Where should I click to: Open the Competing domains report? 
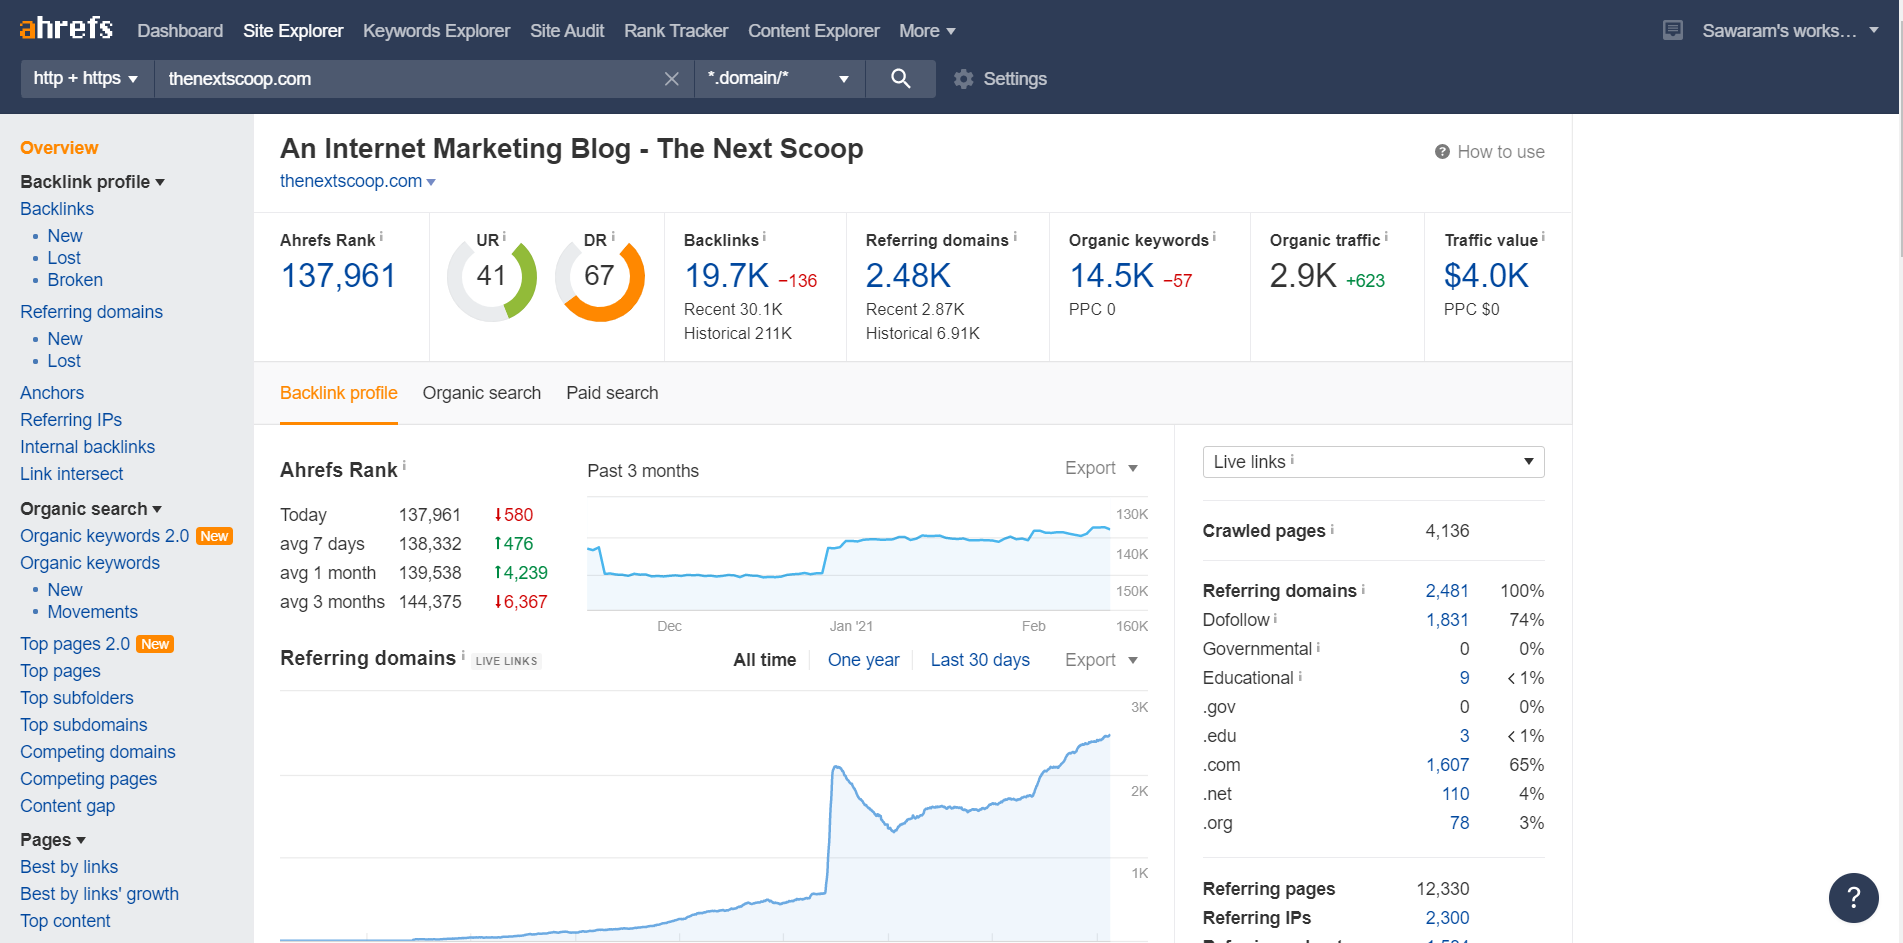click(98, 752)
